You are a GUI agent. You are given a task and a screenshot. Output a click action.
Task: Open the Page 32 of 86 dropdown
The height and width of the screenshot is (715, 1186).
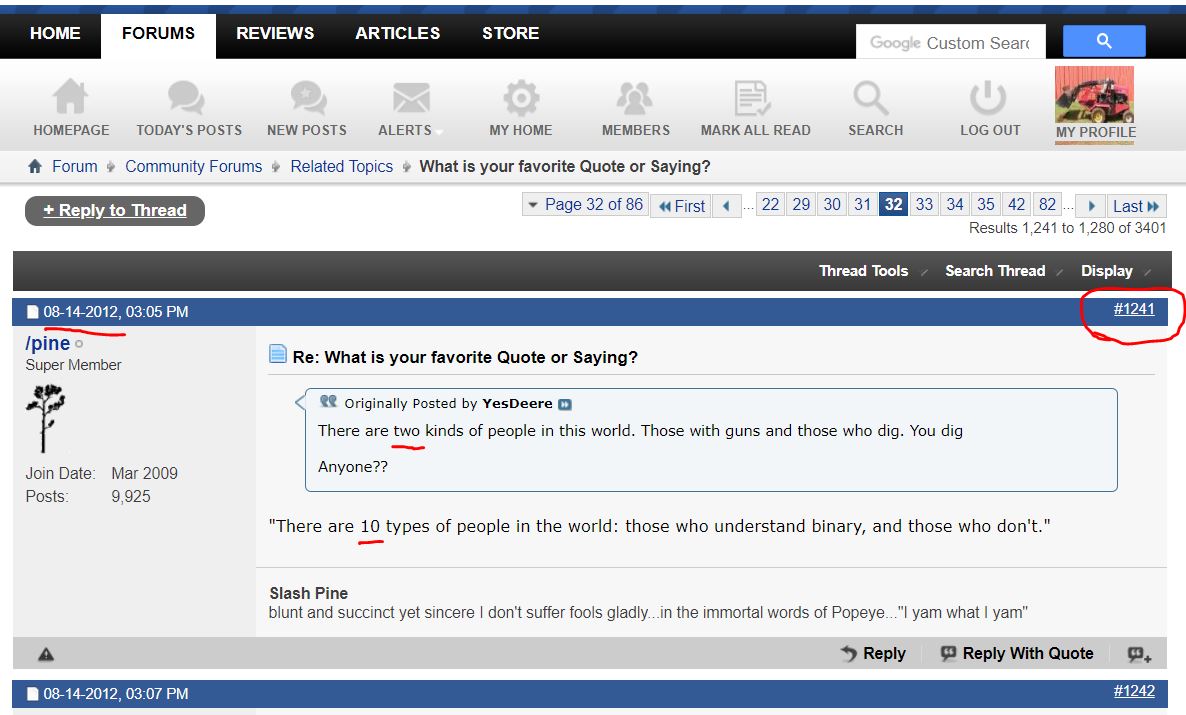coord(585,205)
